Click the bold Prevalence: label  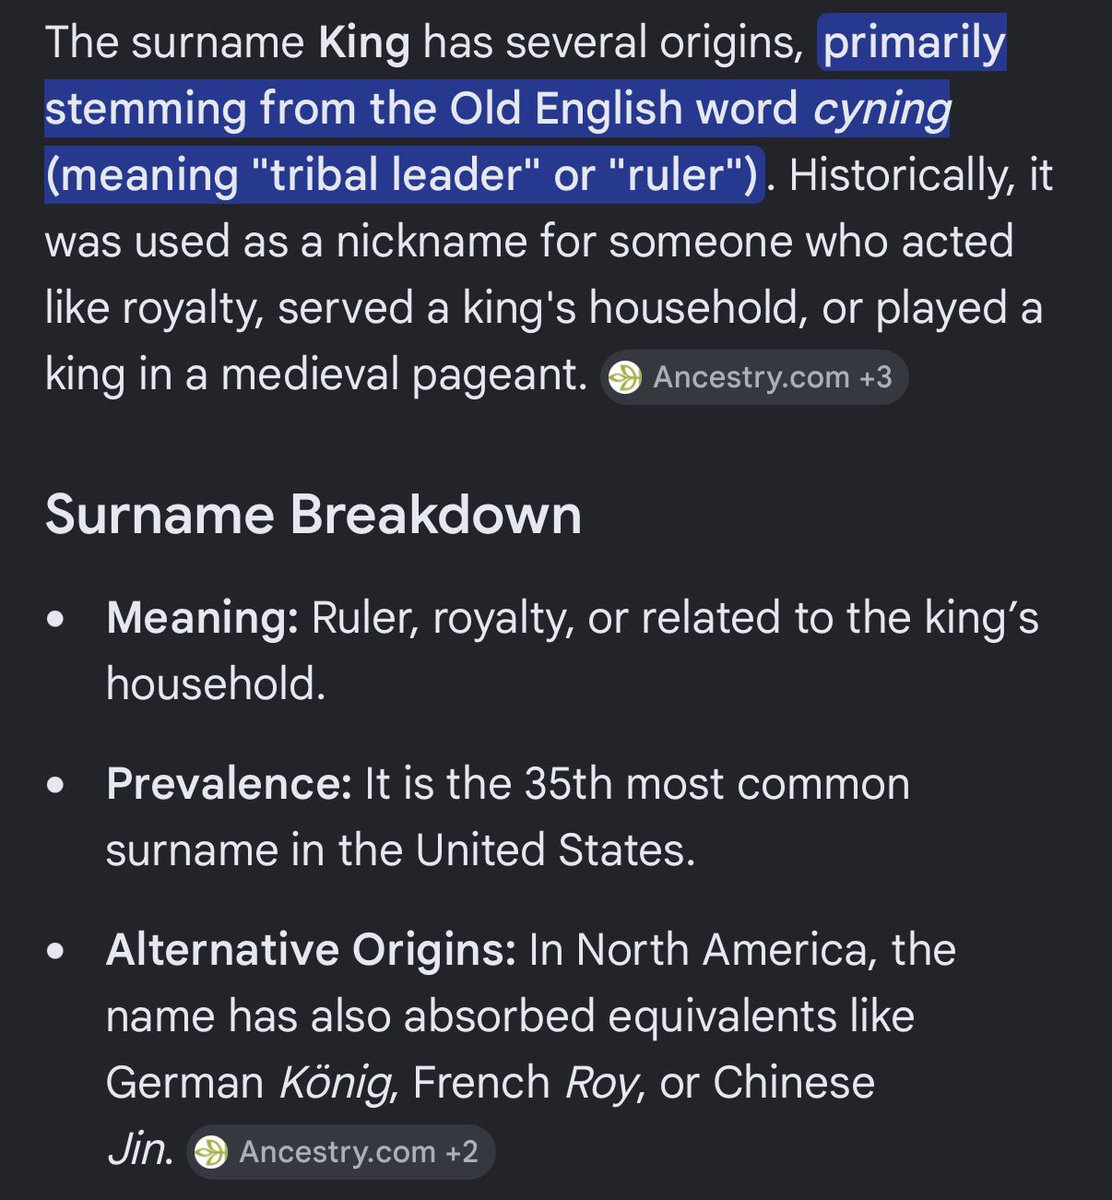[x=229, y=784]
